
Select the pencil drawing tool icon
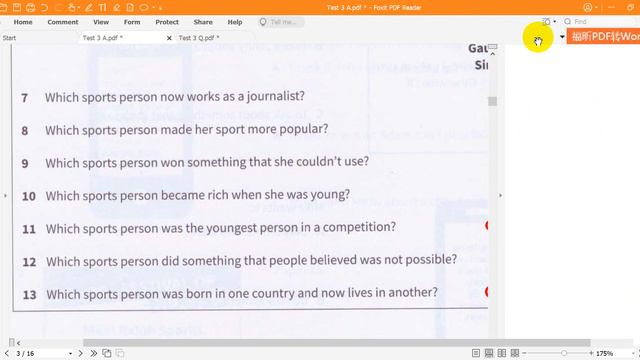[89, 7]
